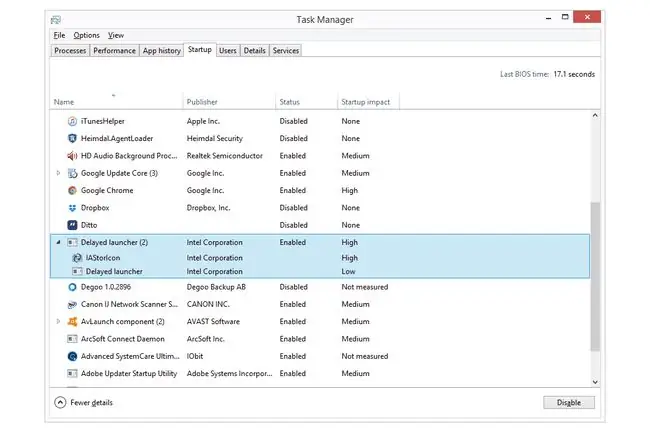This screenshot has width=650, height=433.
Task: Click the CANON INC. publisher cell
Action: pos(208,304)
